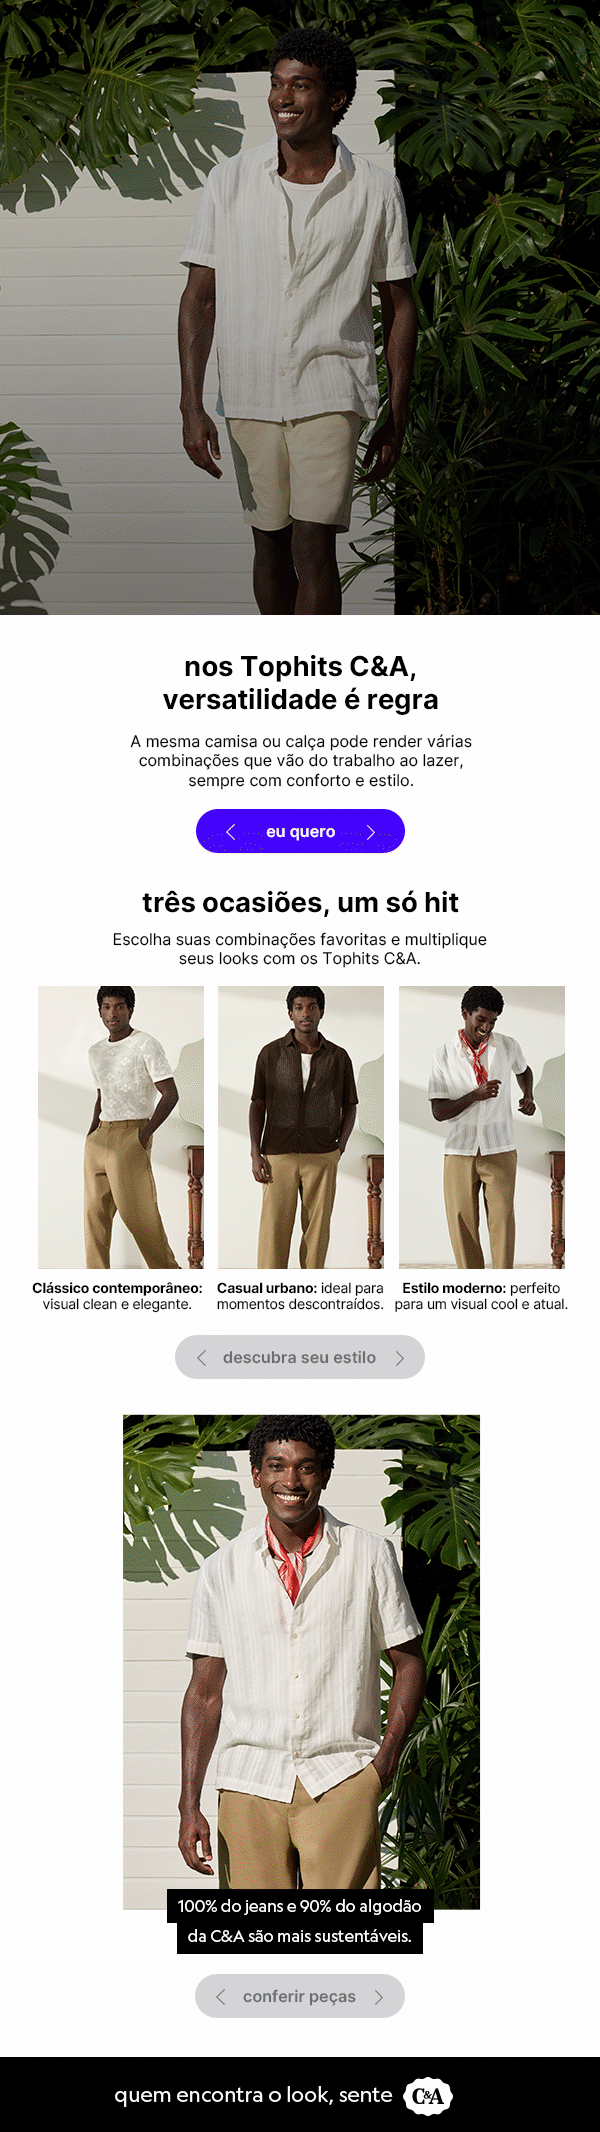Click the sustainability text '100% do jeans' banner
The image size is (600, 2132).
coord(300,1920)
